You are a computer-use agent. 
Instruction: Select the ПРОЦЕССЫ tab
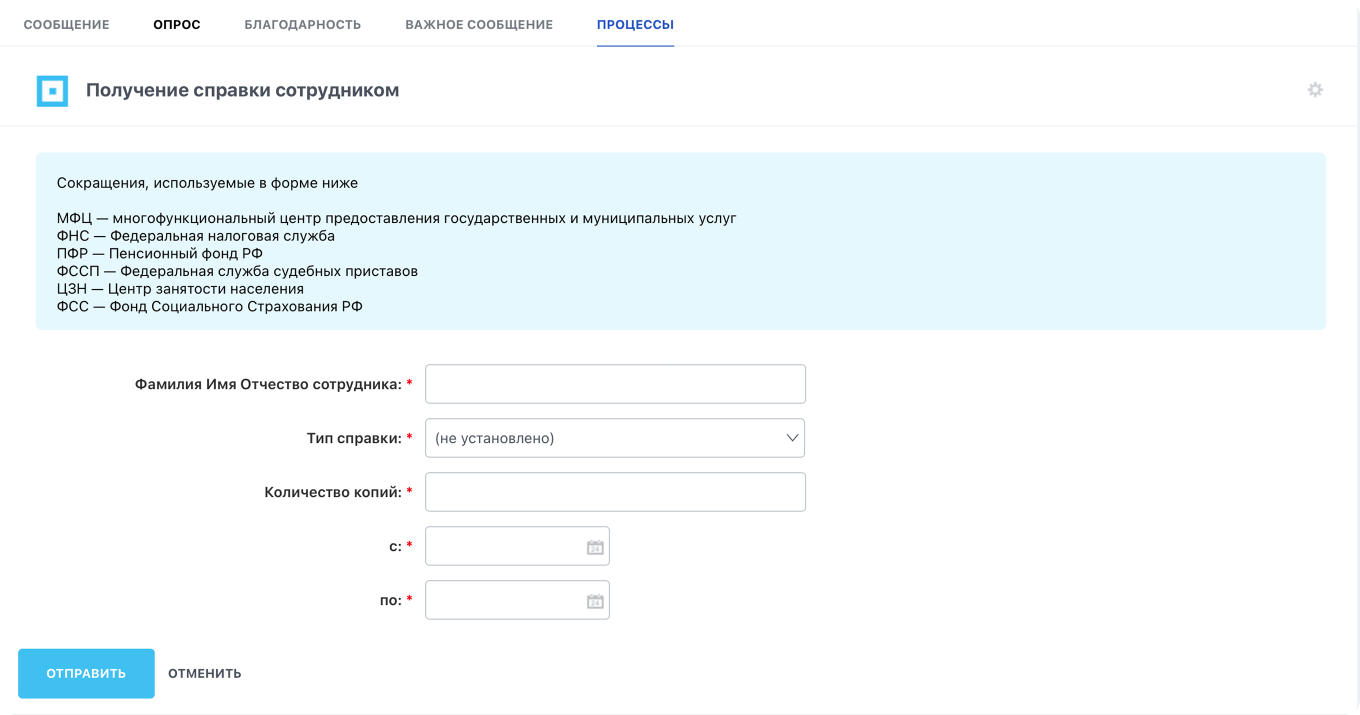634,25
